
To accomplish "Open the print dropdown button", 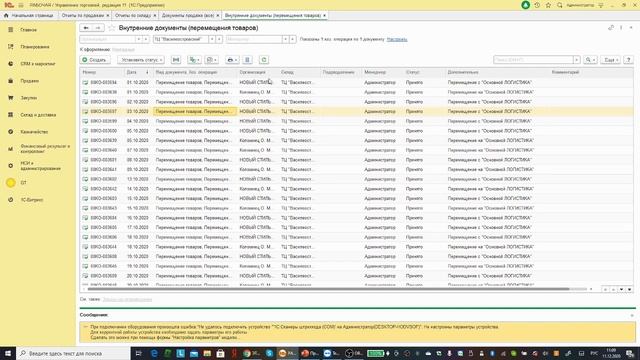I will click(232, 60).
